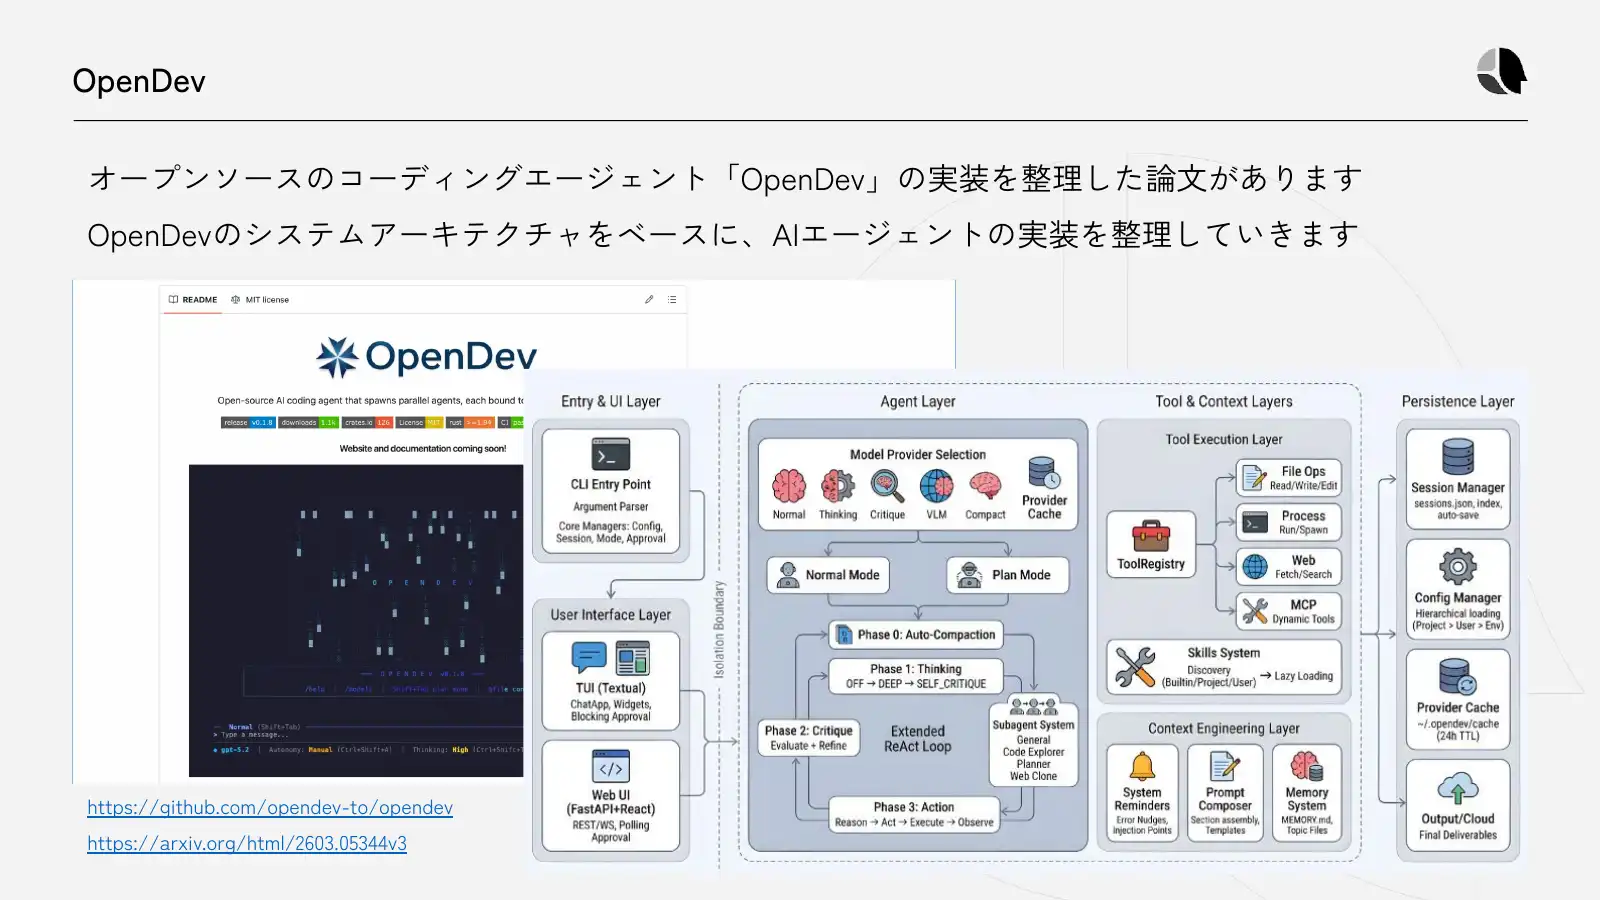Open the README outline list icon
This screenshot has height=900, width=1600.
(x=672, y=299)
